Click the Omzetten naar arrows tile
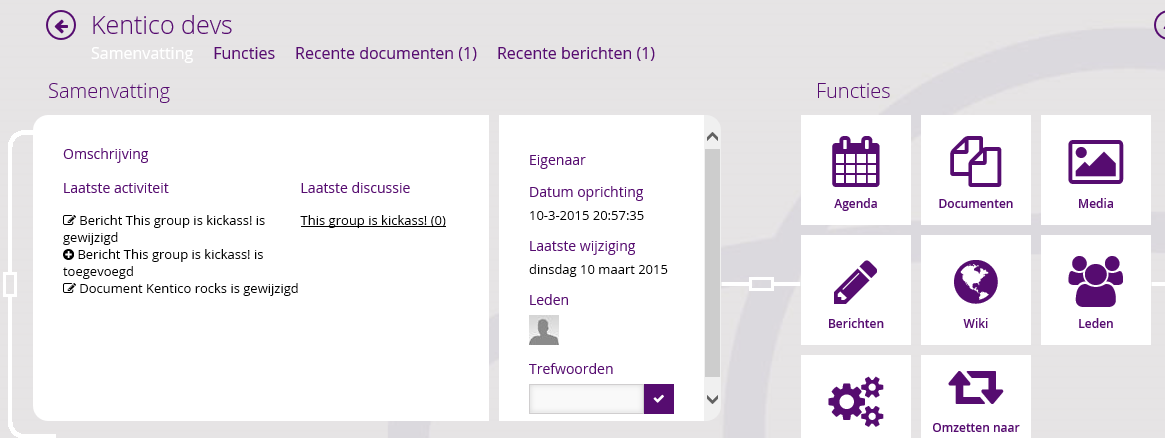1165x438 pixels. click(x=976, y=396)
